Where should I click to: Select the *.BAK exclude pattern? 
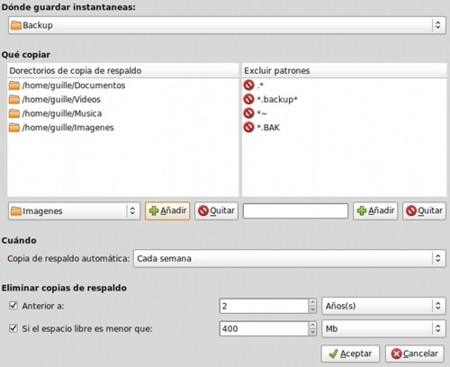pyautogui.click(x=344, y=127)
